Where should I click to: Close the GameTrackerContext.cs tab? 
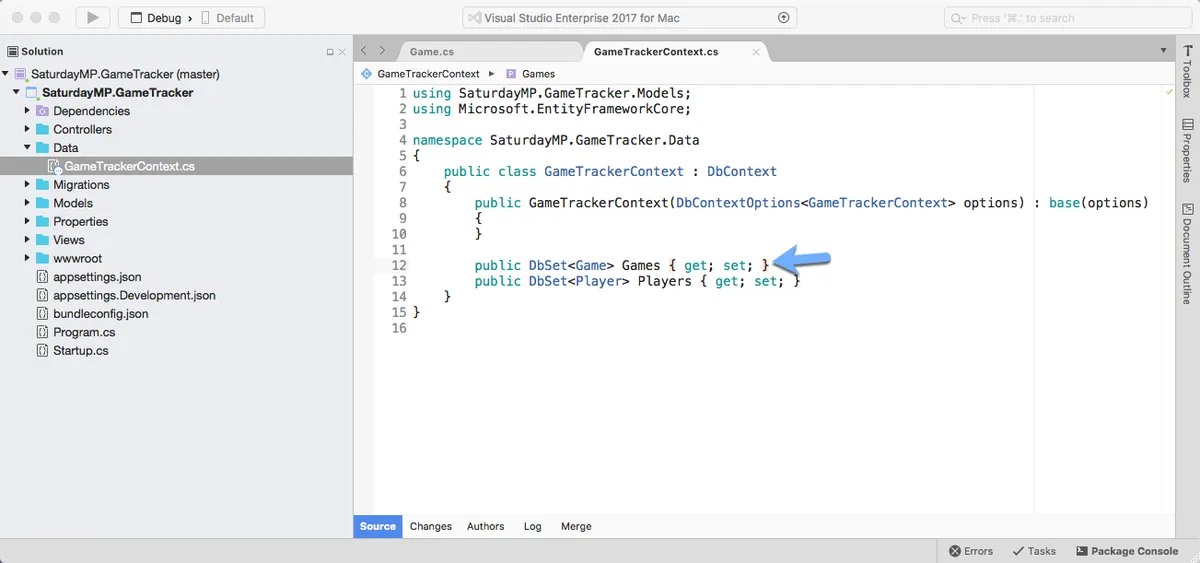pyautogui.click(x=756, y=52)
